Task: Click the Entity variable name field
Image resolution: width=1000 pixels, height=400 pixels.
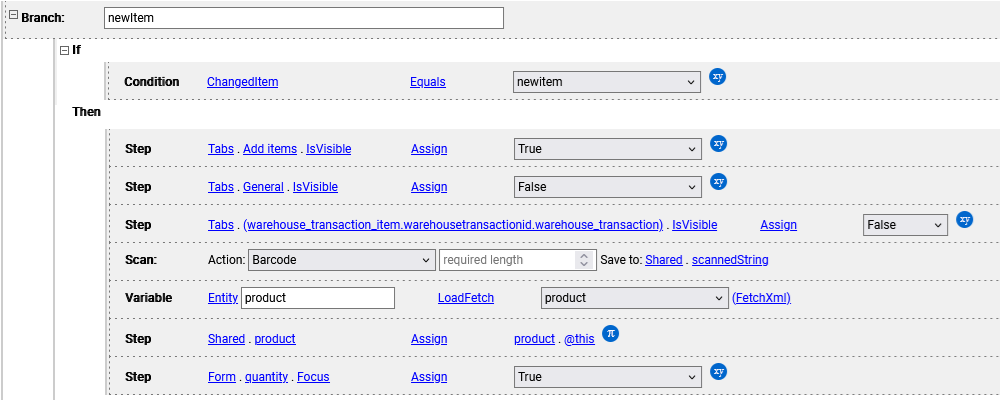Action: [x=318, y=298]
